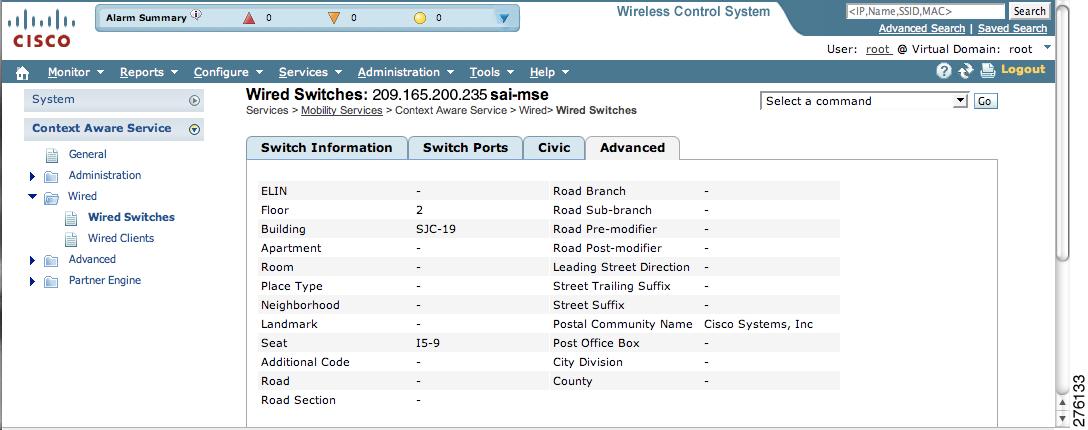Open the Saved Search link
This screenshot has width=1088, height=430.
pyautogui.click(x=1012, y=28)
